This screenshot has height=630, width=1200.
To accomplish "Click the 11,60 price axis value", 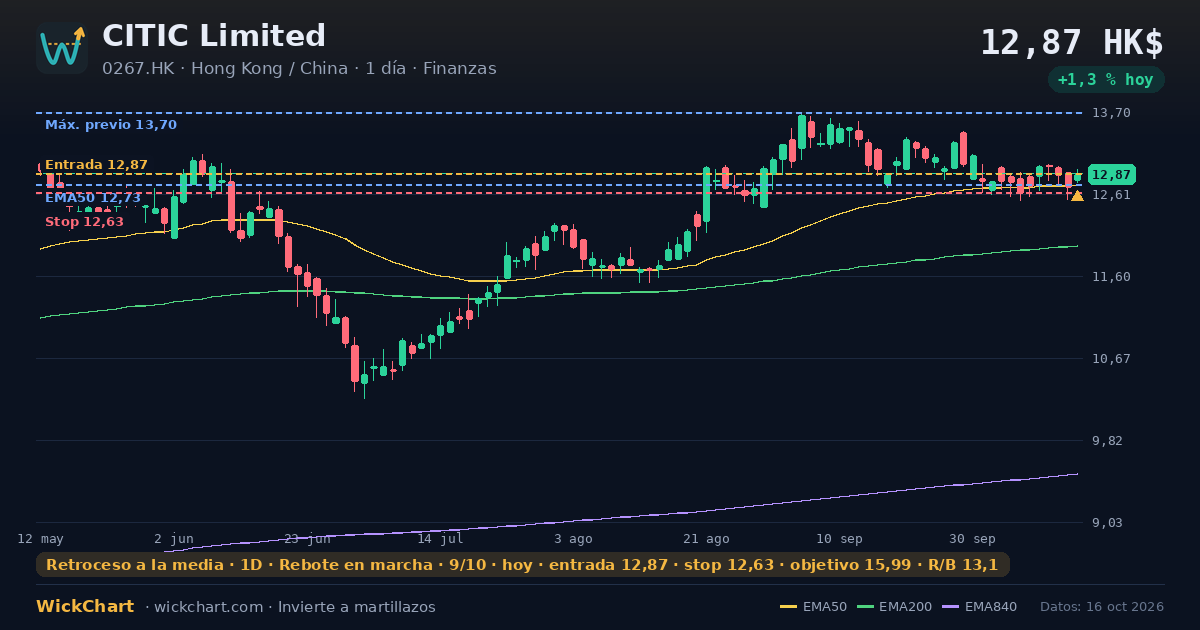I will [x=1111, y=277].
